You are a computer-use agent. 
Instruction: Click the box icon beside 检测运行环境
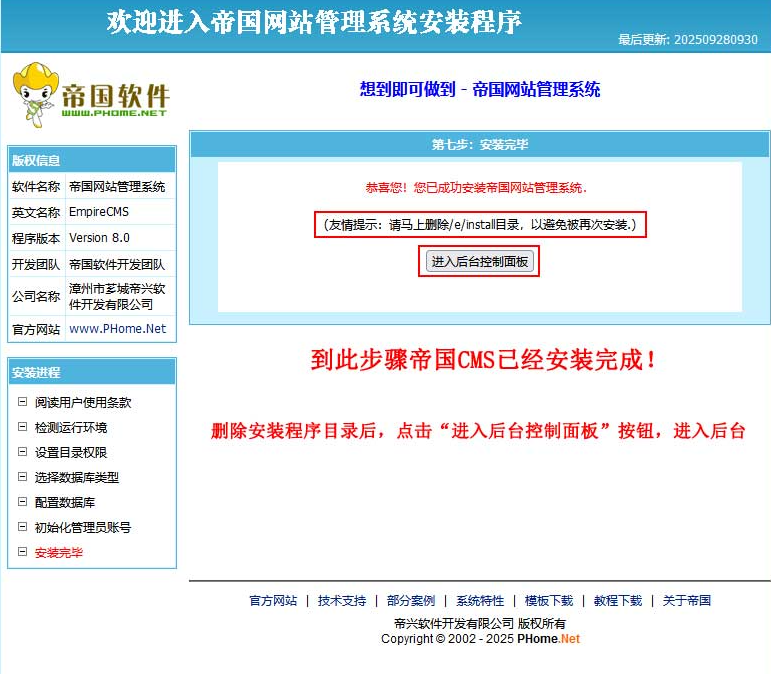click(23, 427)
